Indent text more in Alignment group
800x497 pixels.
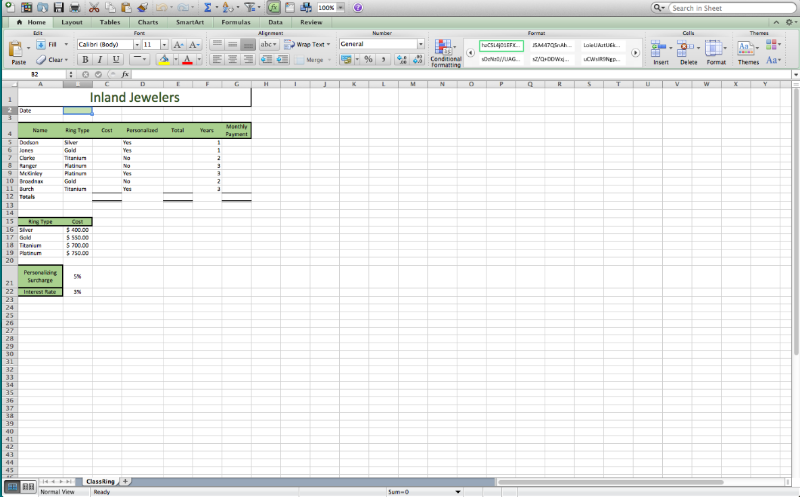pos(282,59)
